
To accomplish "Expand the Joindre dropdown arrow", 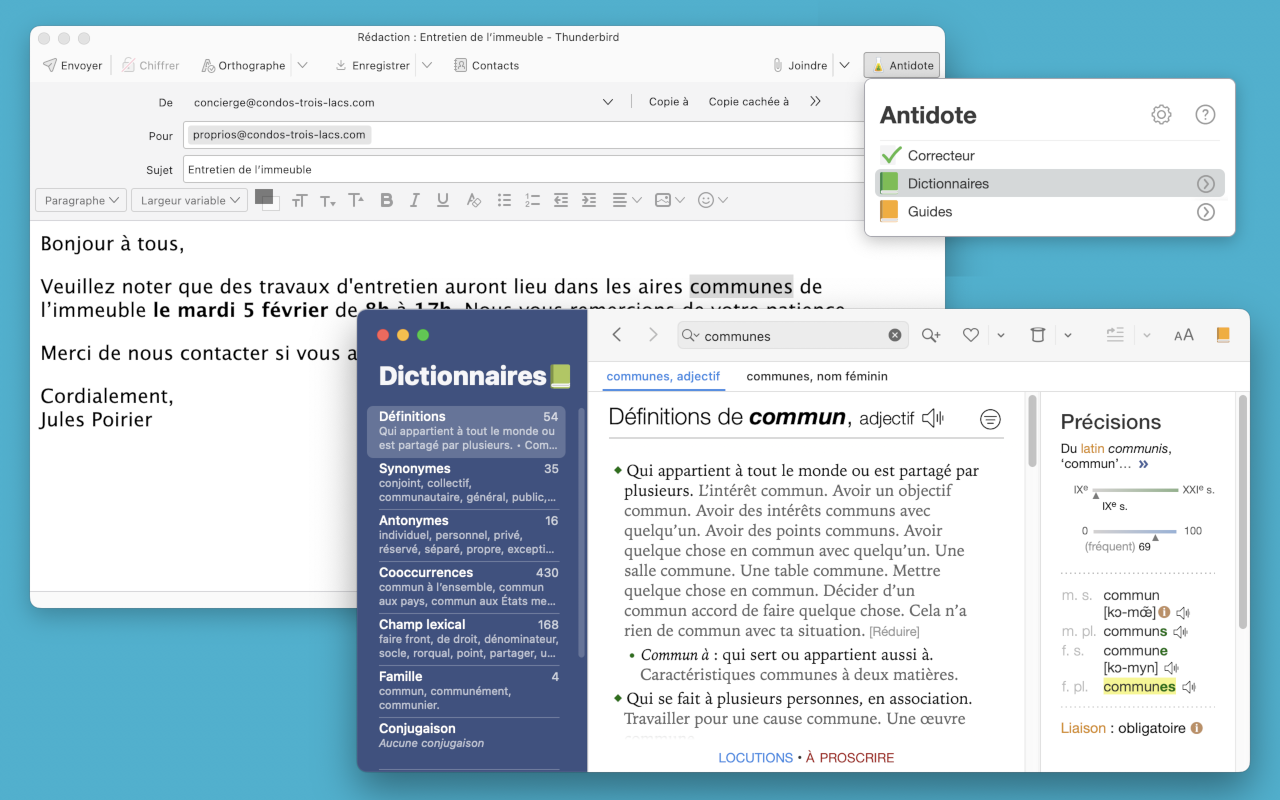I will [845, 65].
